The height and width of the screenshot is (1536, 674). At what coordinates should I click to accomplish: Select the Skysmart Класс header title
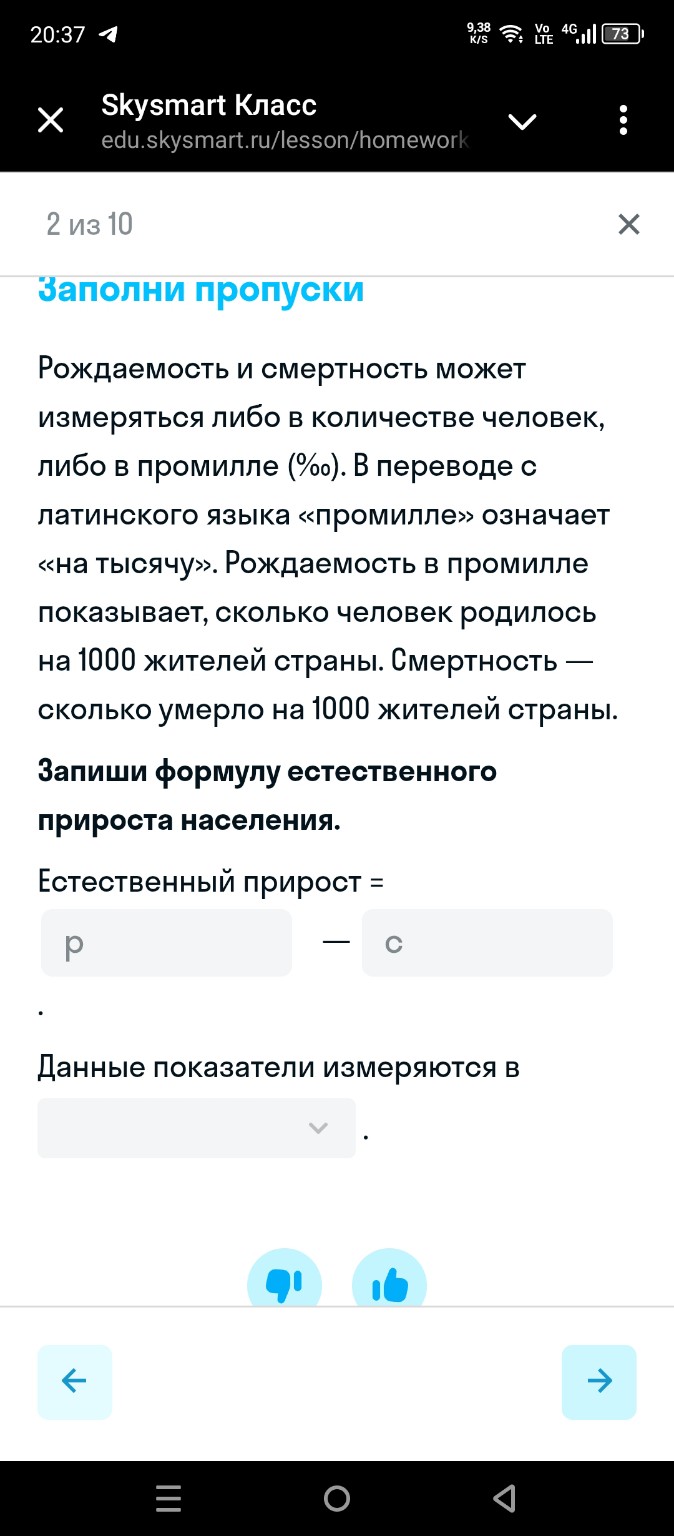pos(208,105)
